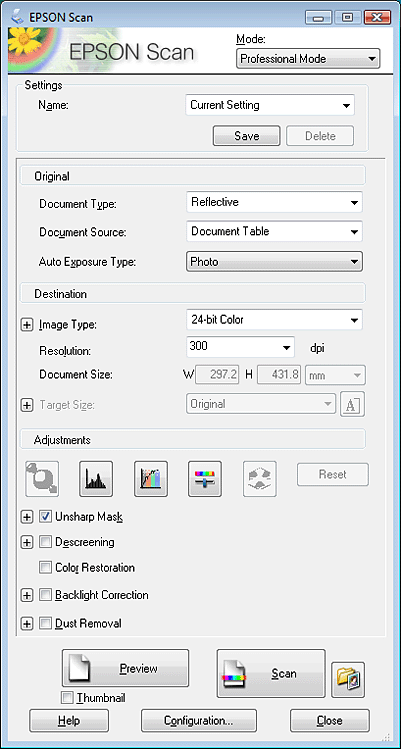Click the target size orientation icon

[352, 404]
